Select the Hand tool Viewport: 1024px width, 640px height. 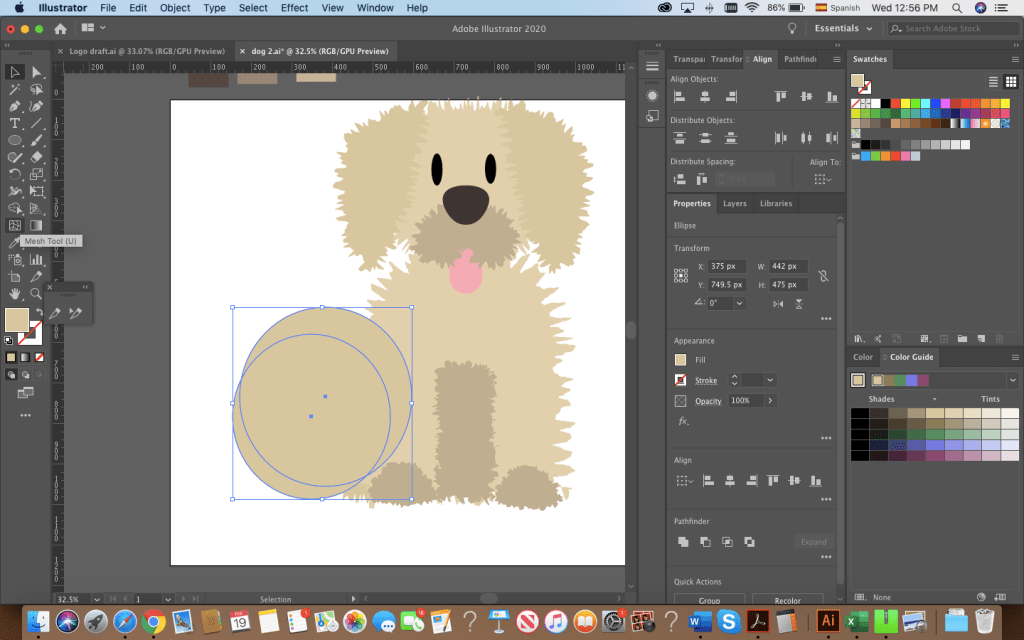(x=15, y=293)
